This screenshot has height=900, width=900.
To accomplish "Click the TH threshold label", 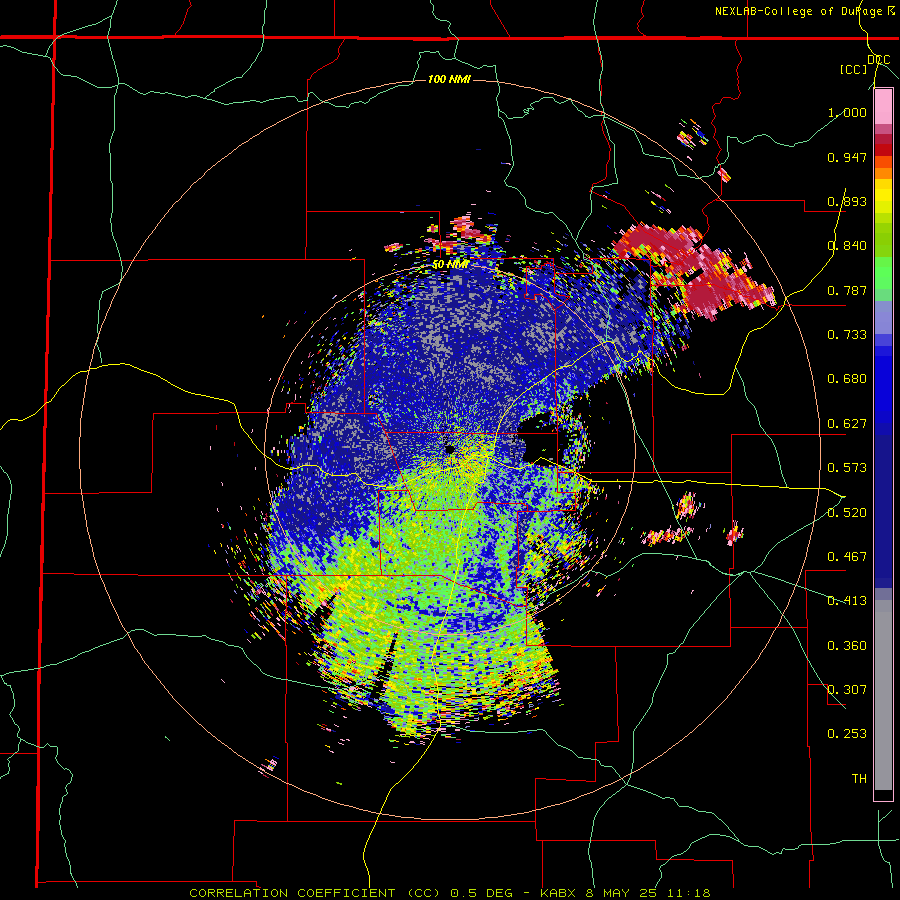I will (859, 779).
